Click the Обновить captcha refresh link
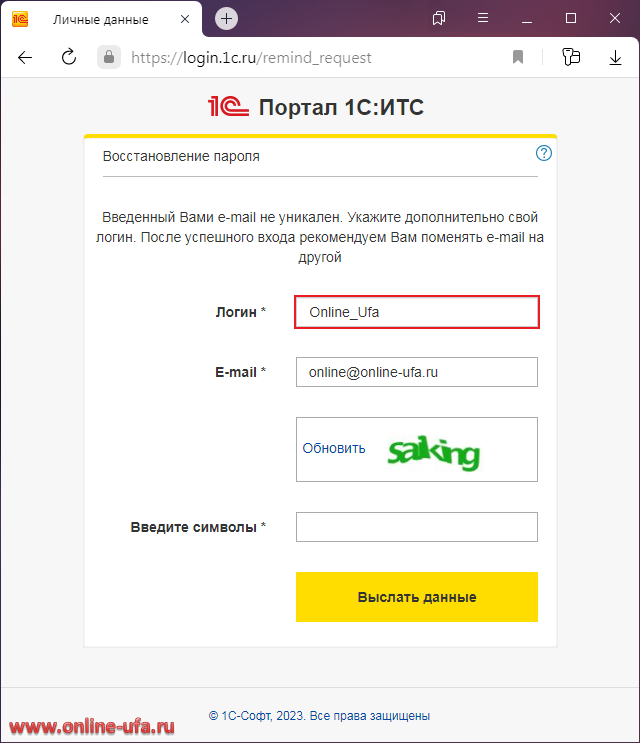640x743 pixels. pos(334,448)
